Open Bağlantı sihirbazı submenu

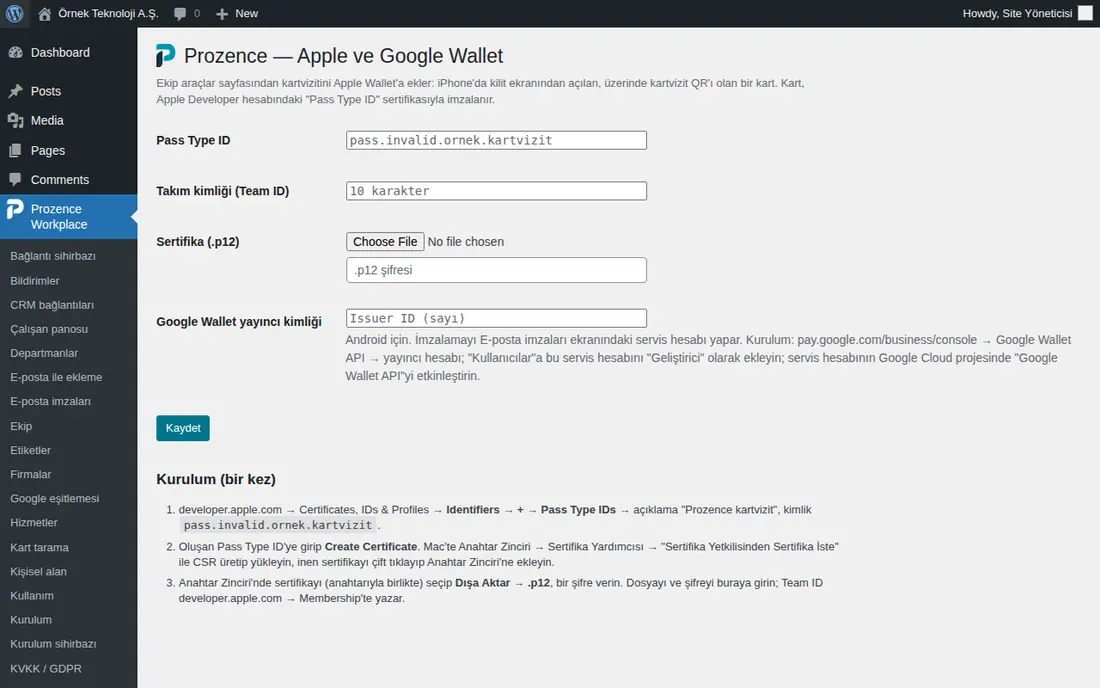53,256
